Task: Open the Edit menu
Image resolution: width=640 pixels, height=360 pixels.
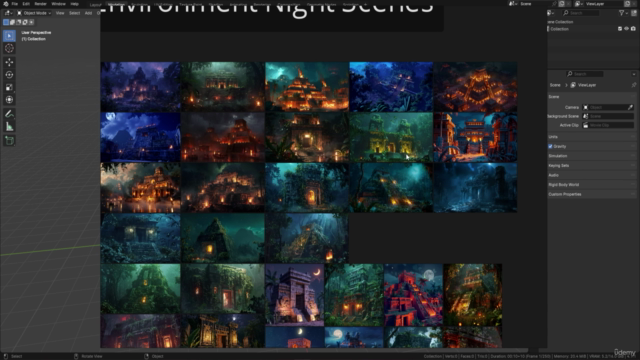Action: 26,4
